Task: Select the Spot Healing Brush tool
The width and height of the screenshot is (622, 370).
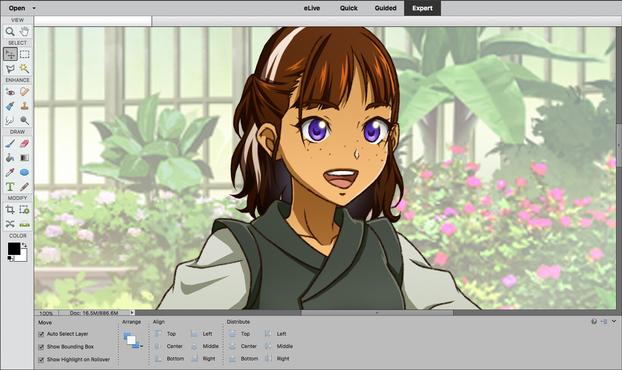Action: [x=24, y=92]
